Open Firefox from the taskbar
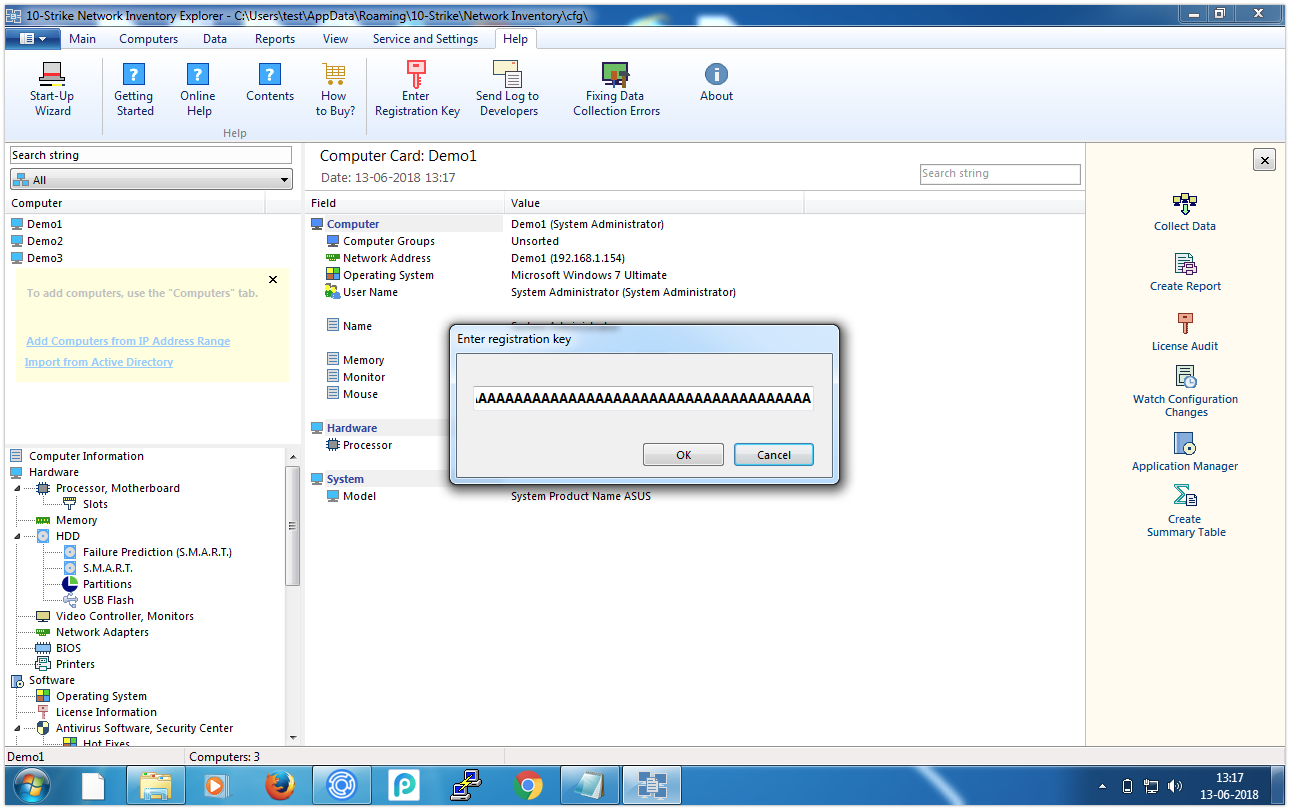Screen dimensions: 1290x810 [280, 787]
